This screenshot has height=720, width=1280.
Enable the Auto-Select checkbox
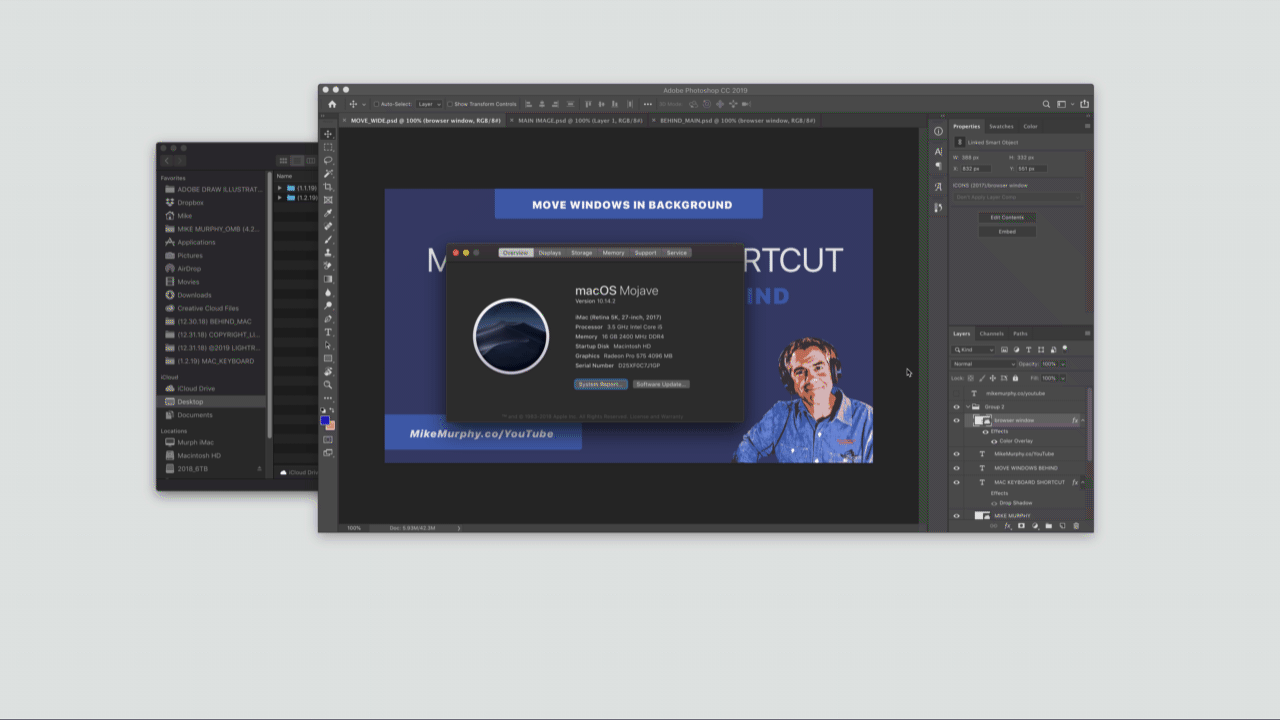[x=377, y=104]
